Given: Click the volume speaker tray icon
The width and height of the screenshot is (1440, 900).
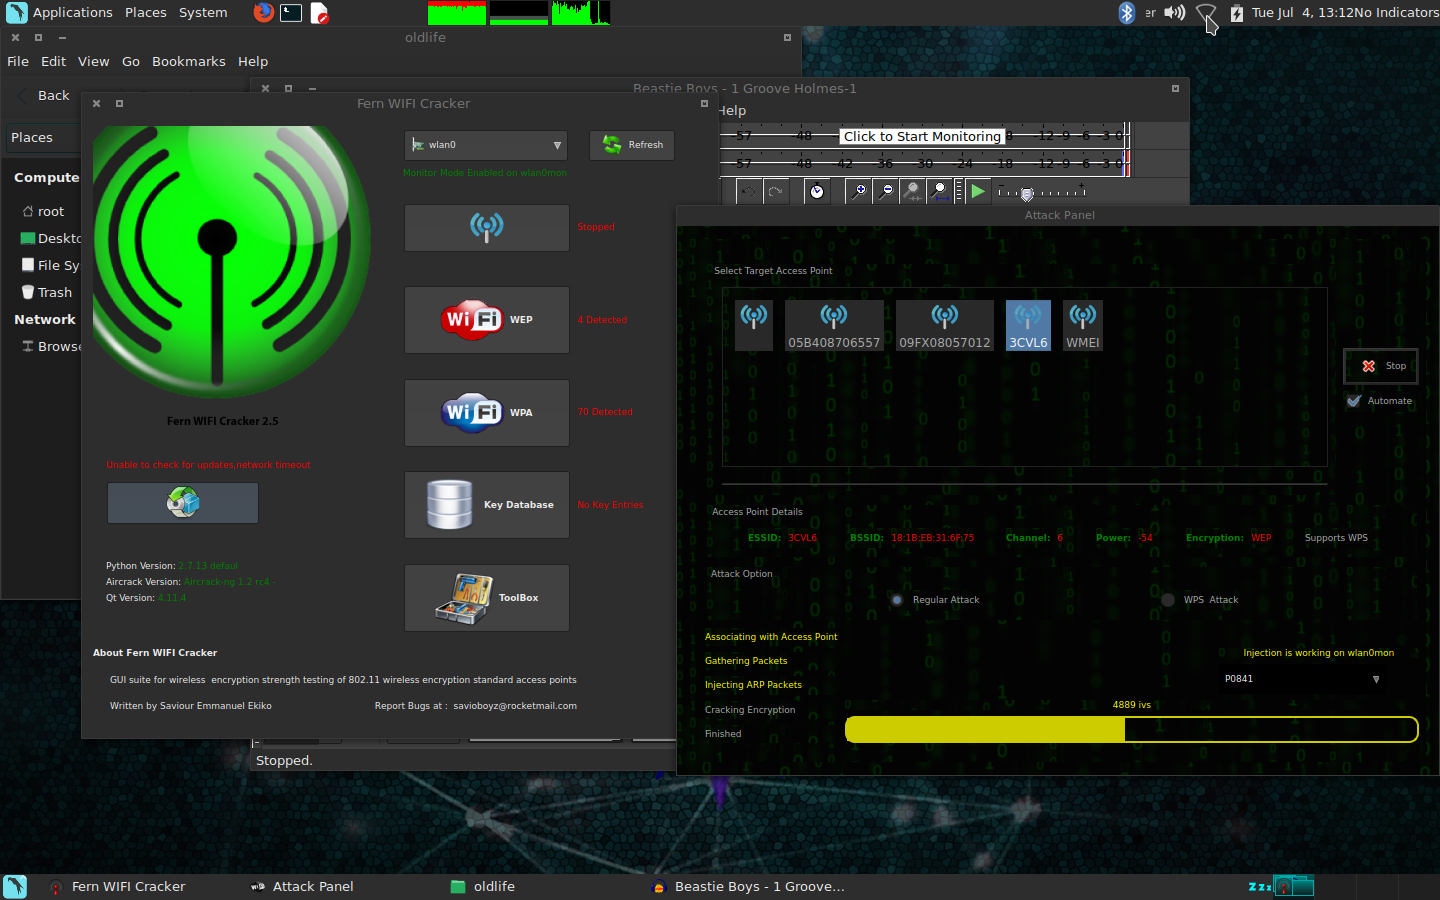Looking at the screenshot, I should 1175,13.
